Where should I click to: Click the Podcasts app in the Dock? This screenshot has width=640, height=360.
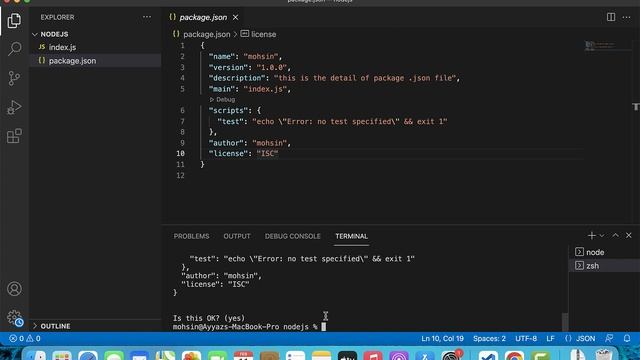pyautogui.click(x=399, y=356)
